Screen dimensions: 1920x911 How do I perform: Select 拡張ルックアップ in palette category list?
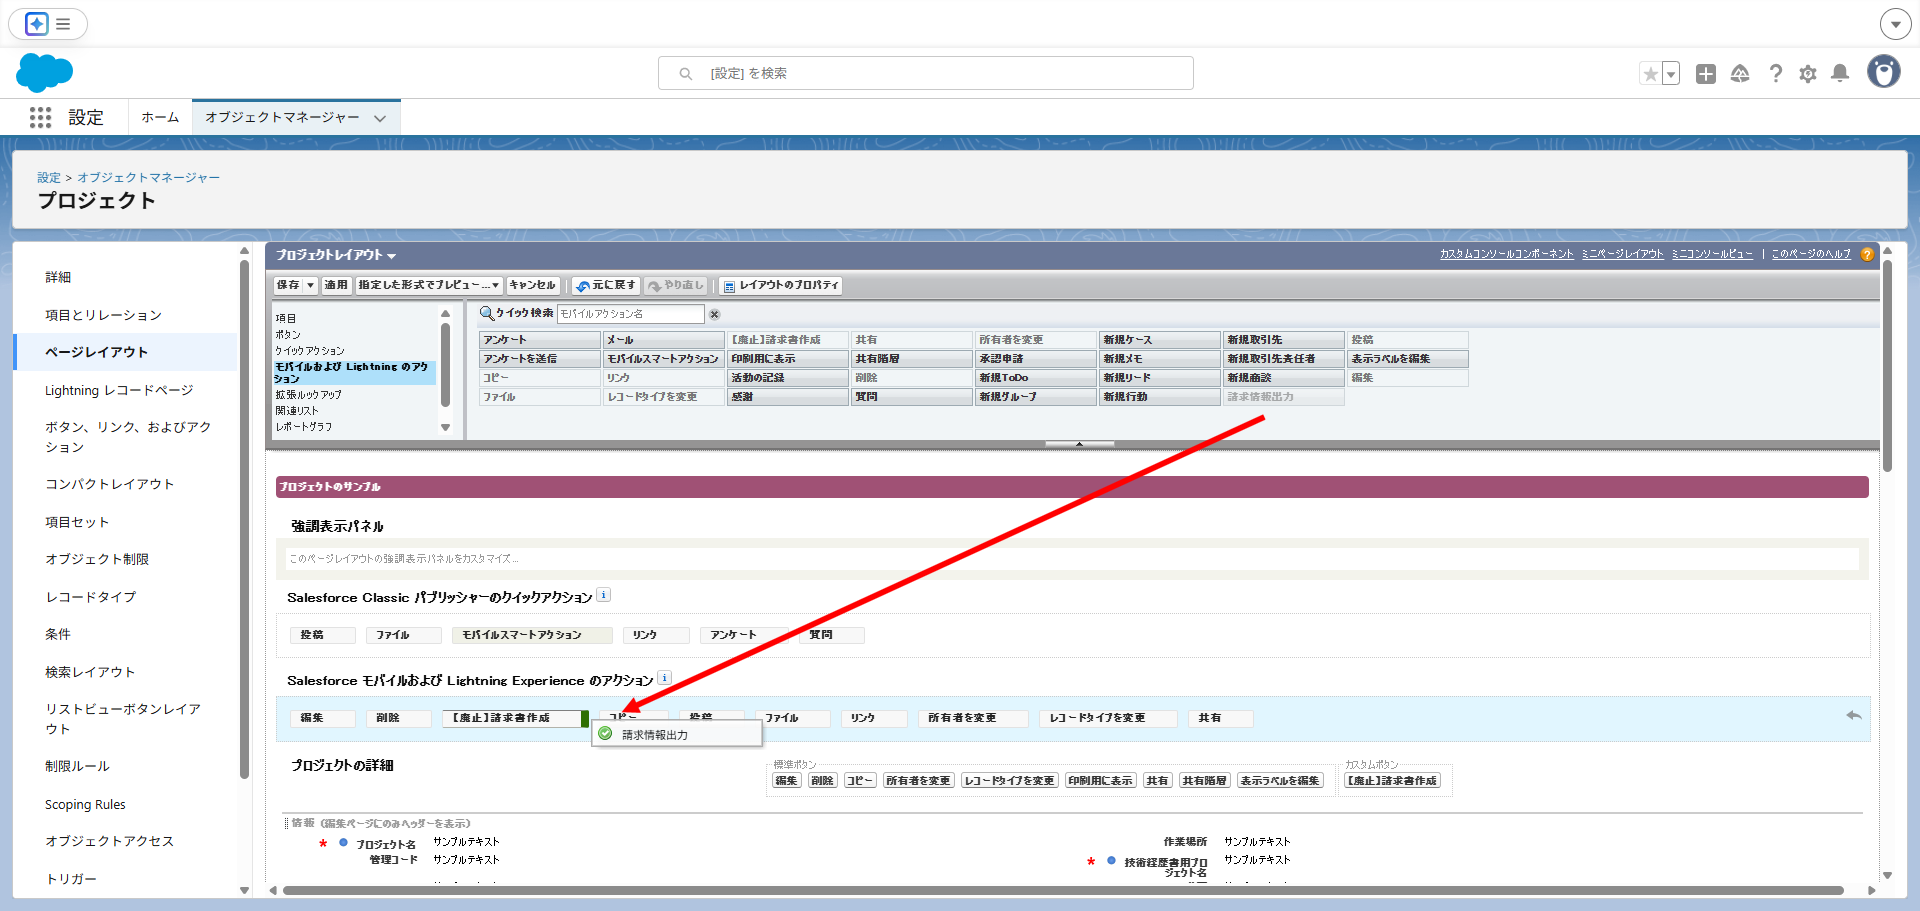pyautogui.click(x=309, y=394)
